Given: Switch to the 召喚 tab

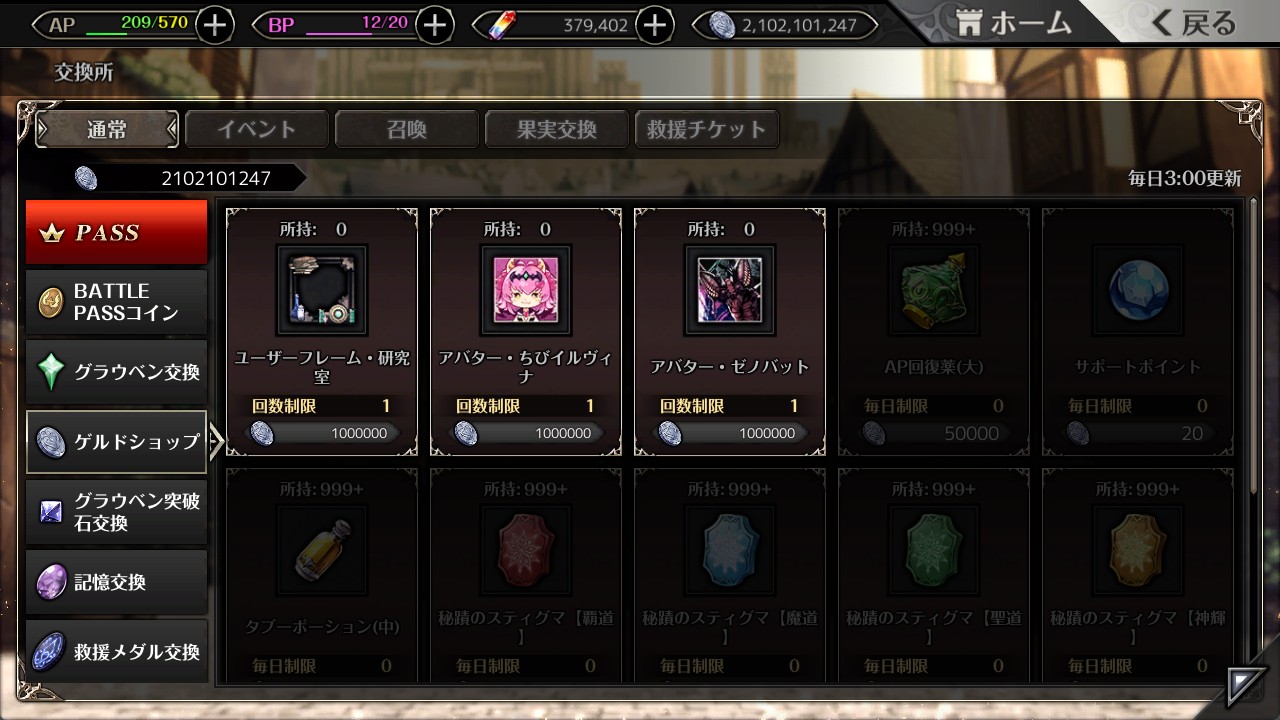Looking at the screenshot, I should (x=407, y=129).
